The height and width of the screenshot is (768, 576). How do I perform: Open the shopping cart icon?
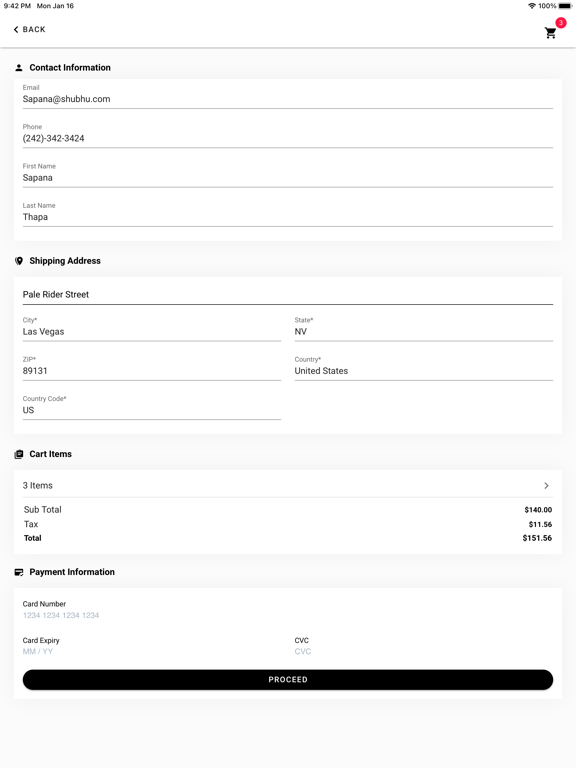click(551, 33)
